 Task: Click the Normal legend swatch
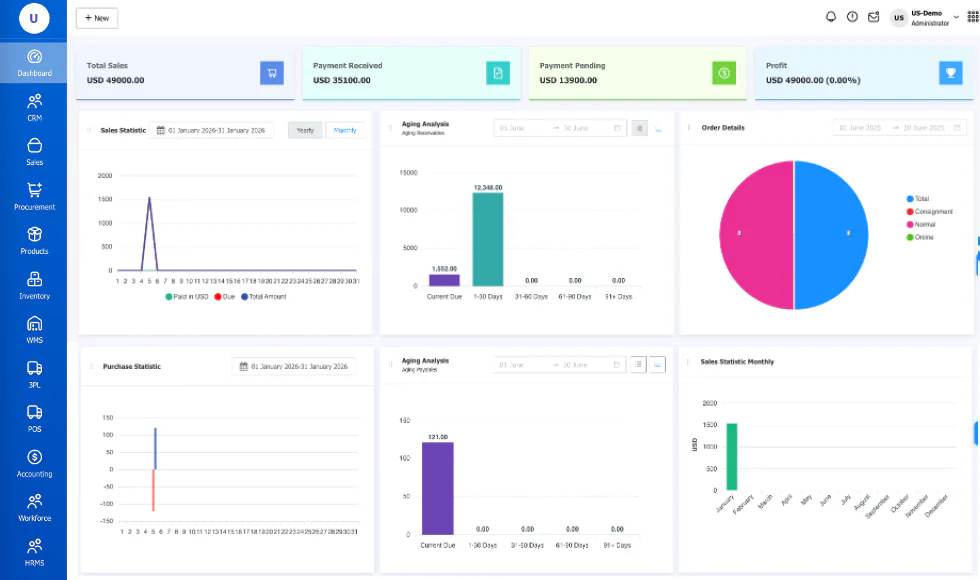tap(910, 224)
